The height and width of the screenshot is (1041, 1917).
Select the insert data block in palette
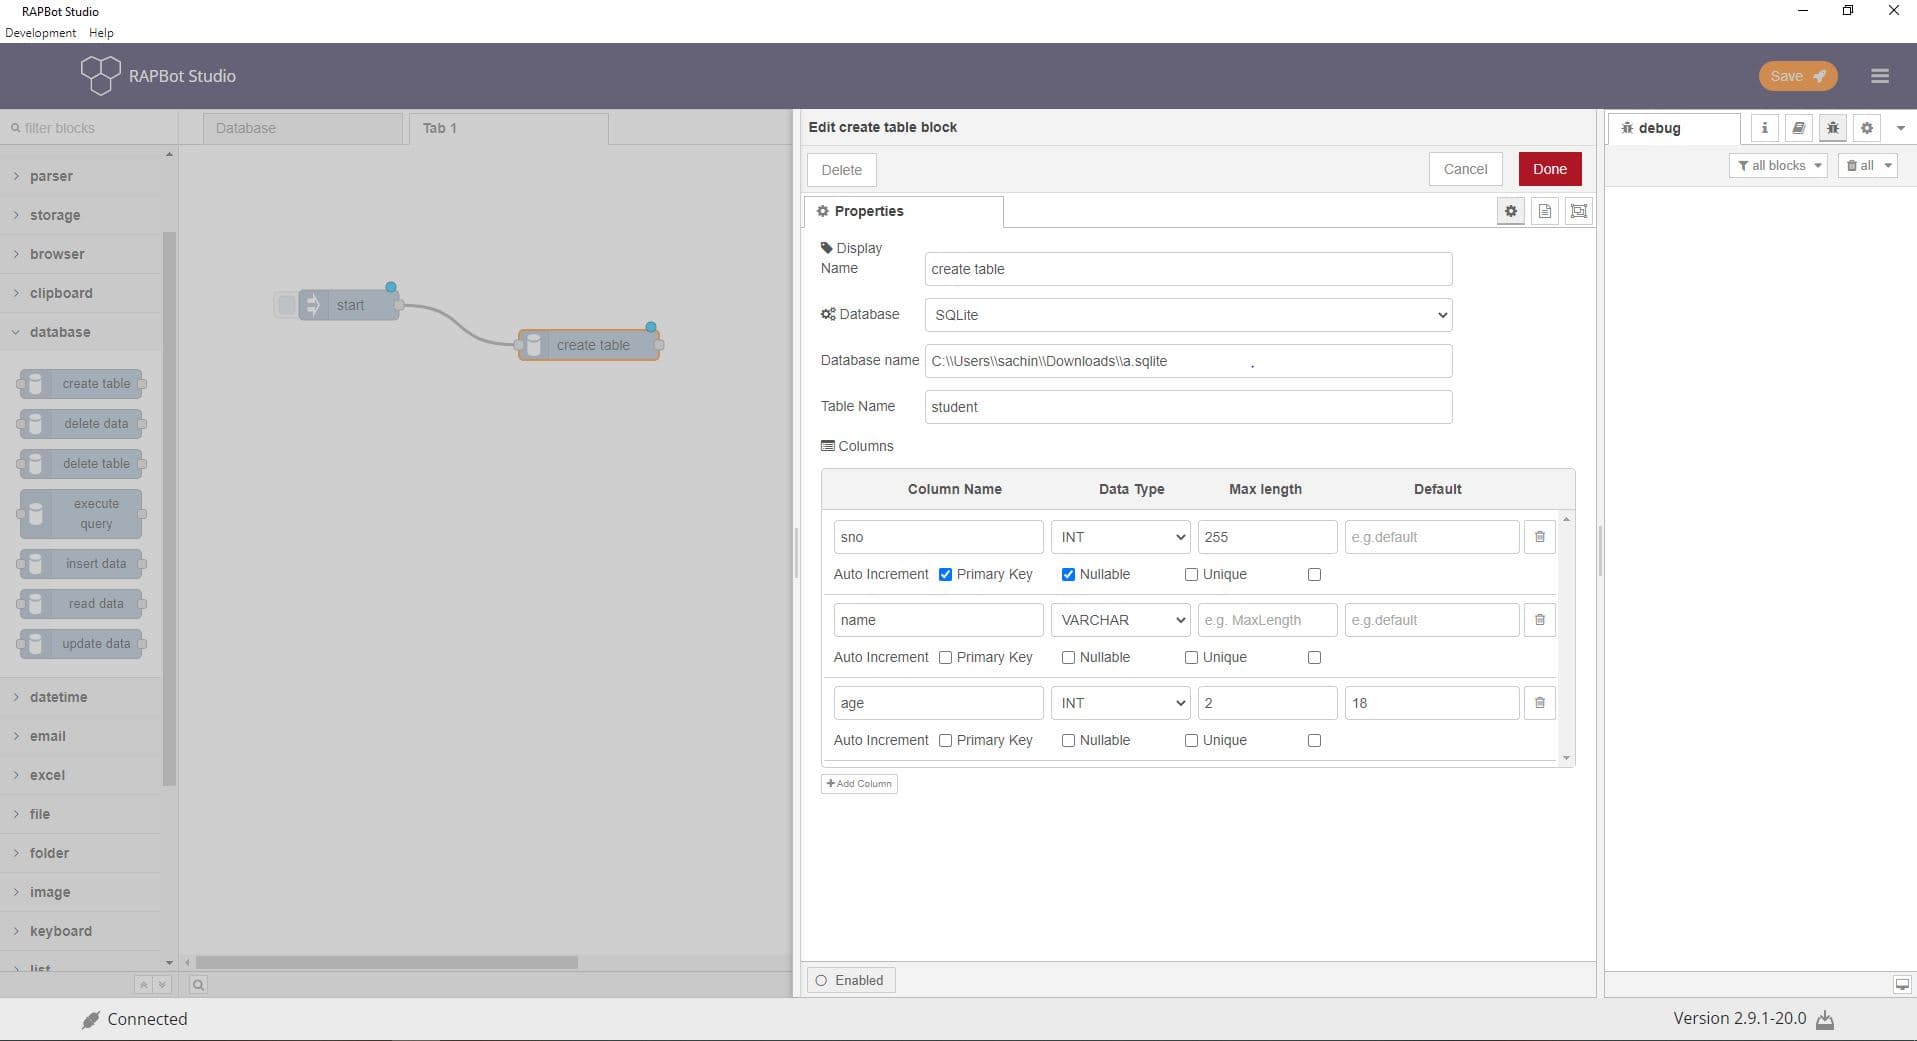coord(81,563)
